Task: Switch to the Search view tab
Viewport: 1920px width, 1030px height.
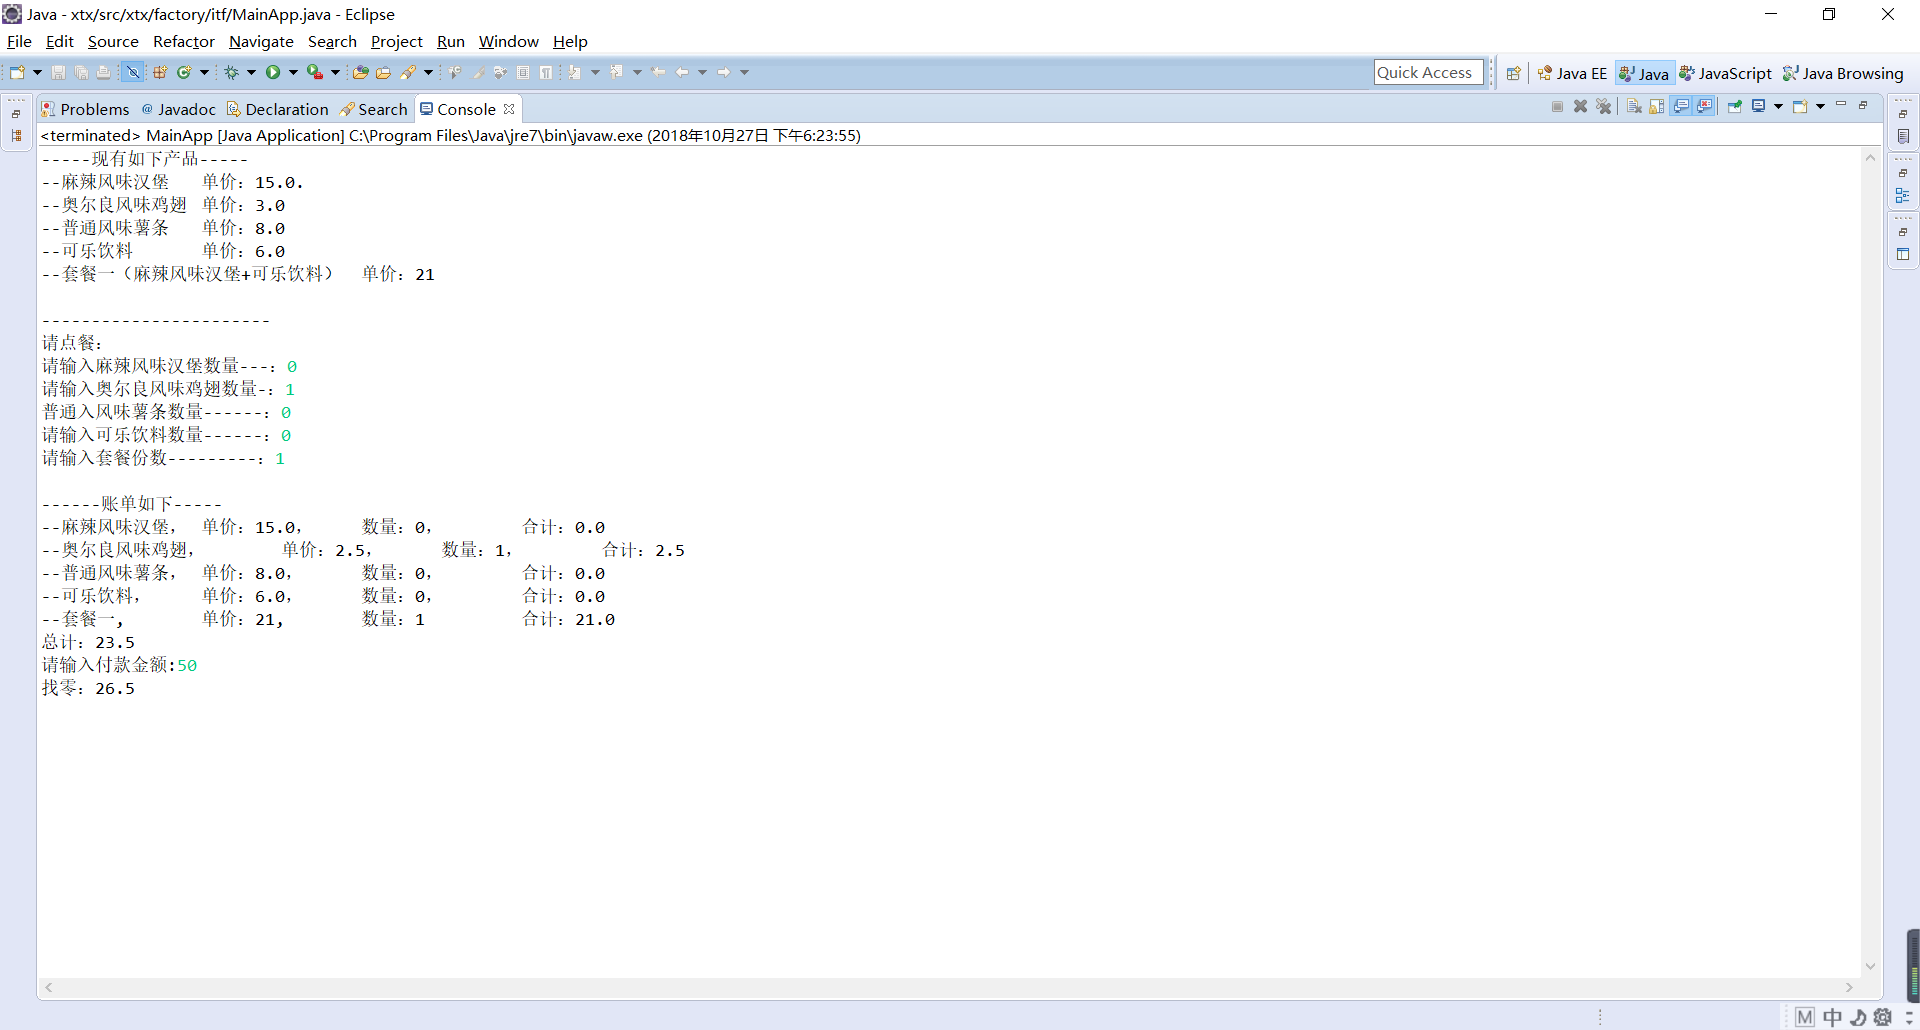Action: coord(374,109)
